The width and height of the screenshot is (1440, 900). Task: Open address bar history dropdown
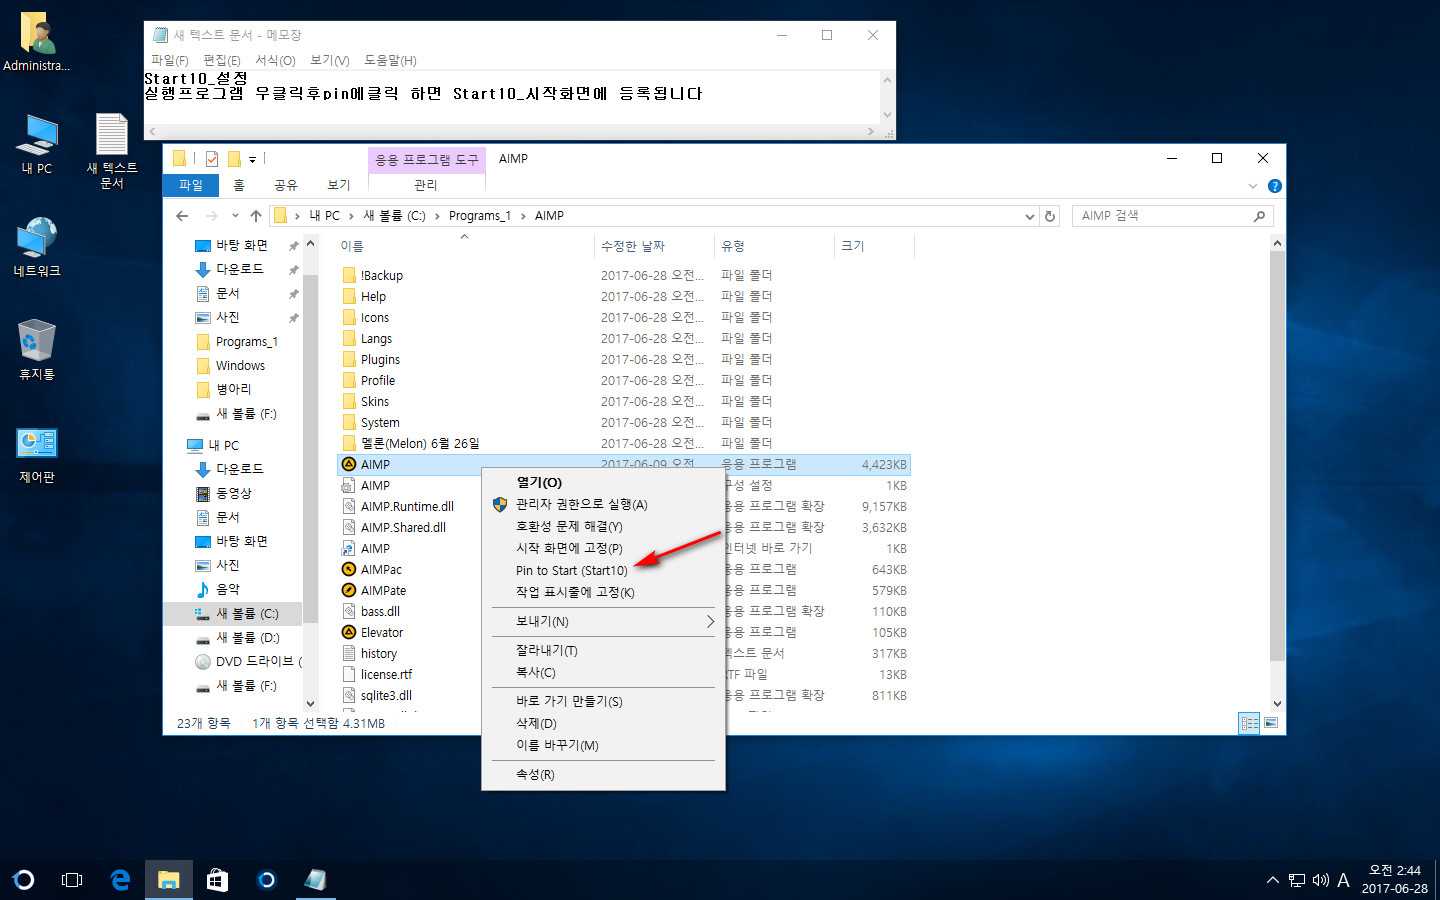(1030, 216)
